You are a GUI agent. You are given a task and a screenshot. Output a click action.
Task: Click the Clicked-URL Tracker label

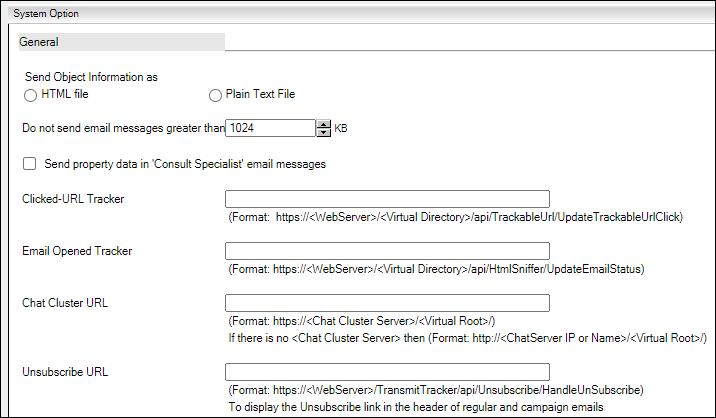tap(73, 199)
